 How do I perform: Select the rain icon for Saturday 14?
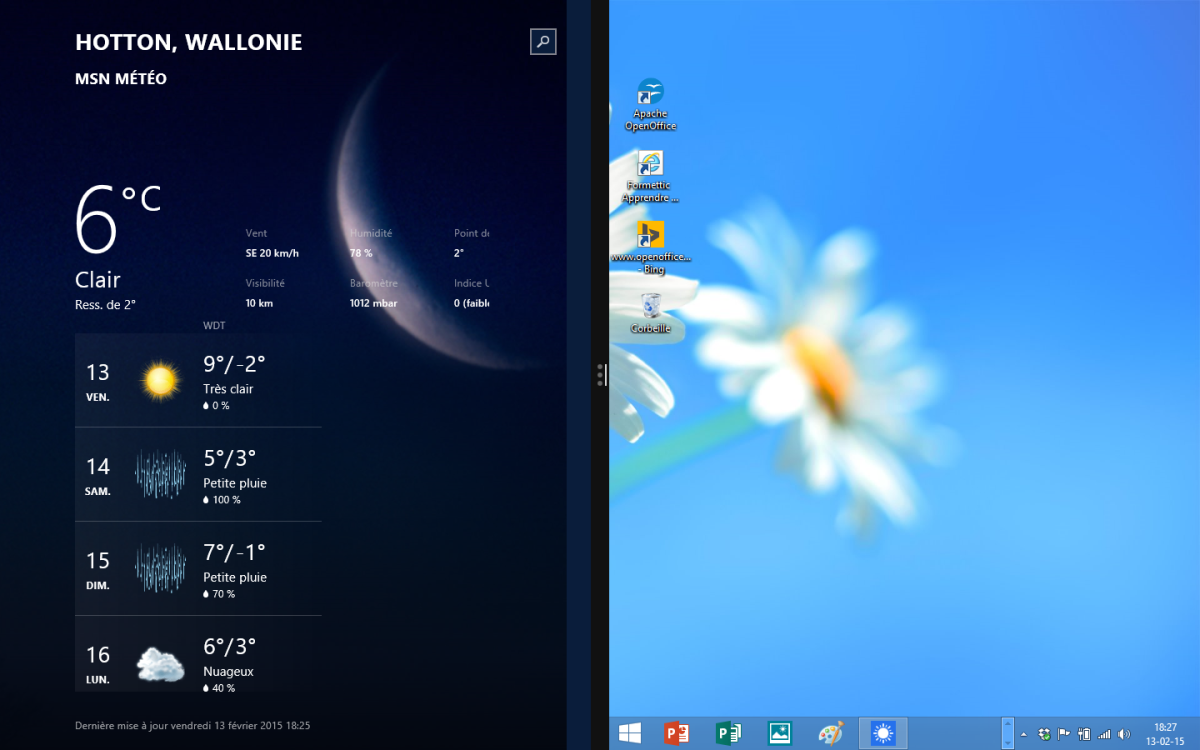[160, 474]
